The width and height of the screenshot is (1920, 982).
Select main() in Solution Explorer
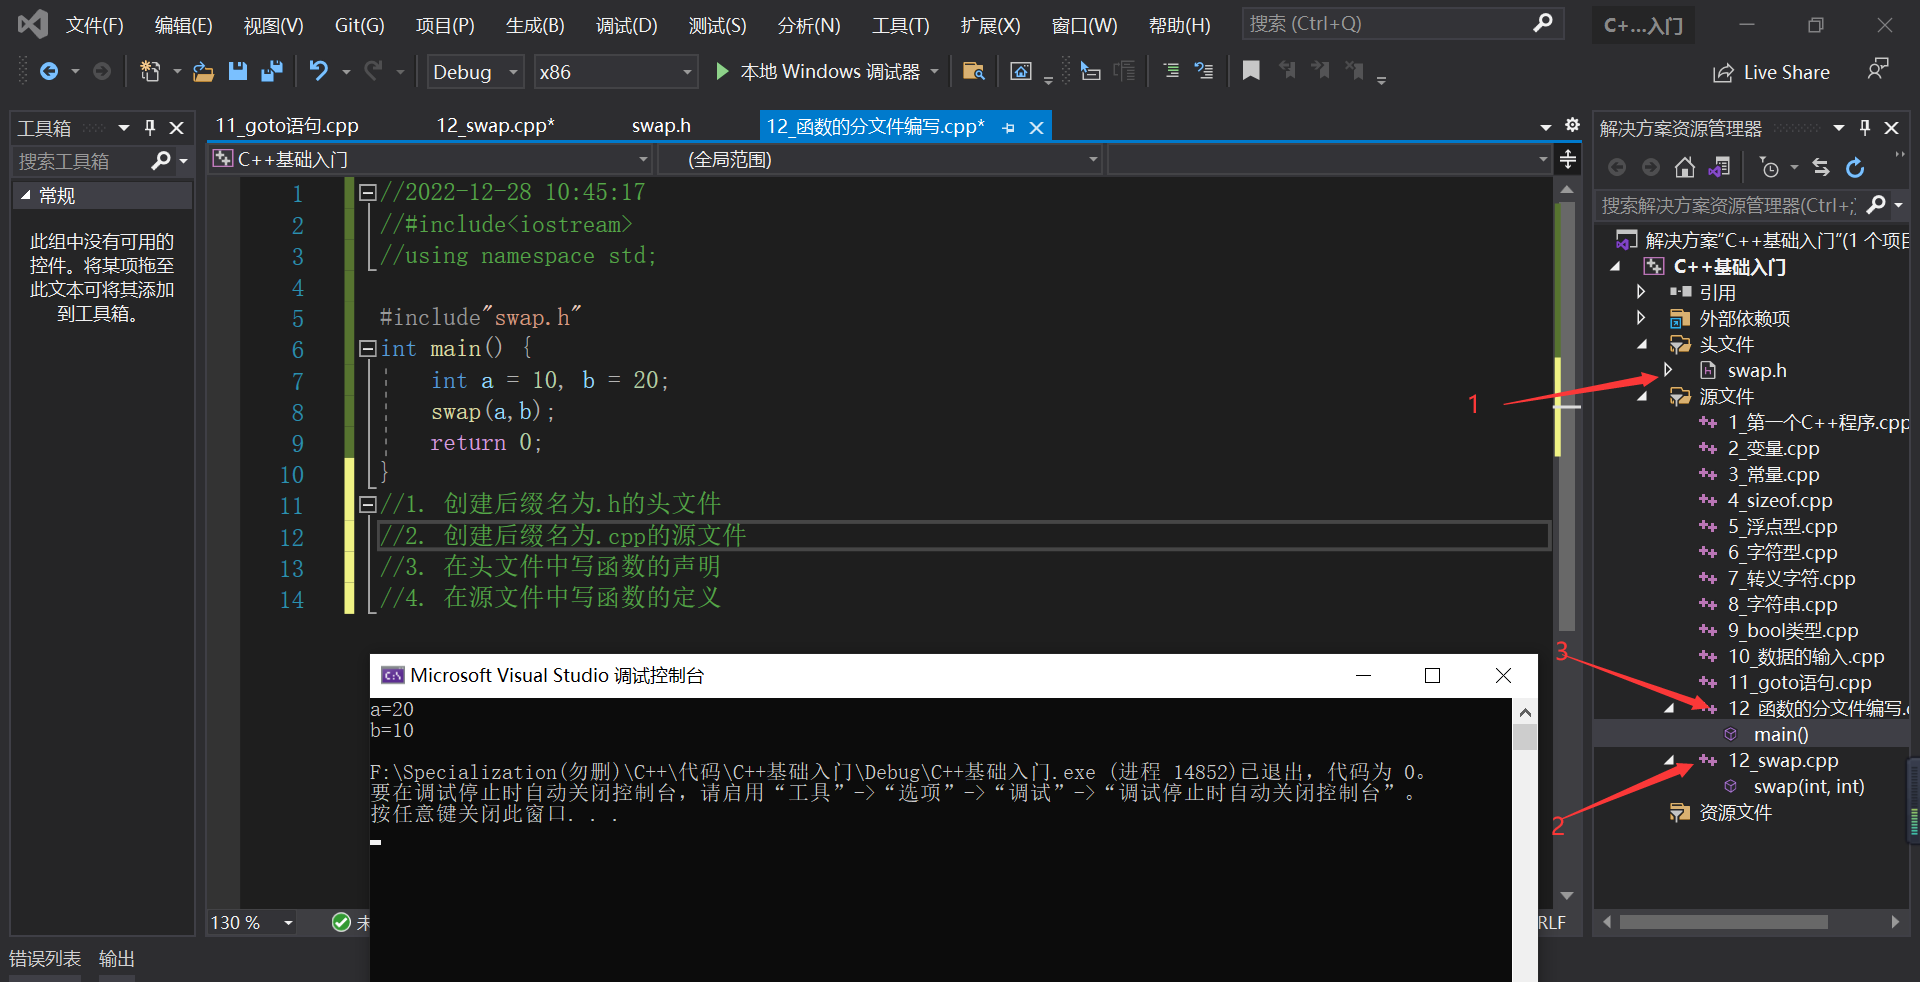(x=1780, y=735)
